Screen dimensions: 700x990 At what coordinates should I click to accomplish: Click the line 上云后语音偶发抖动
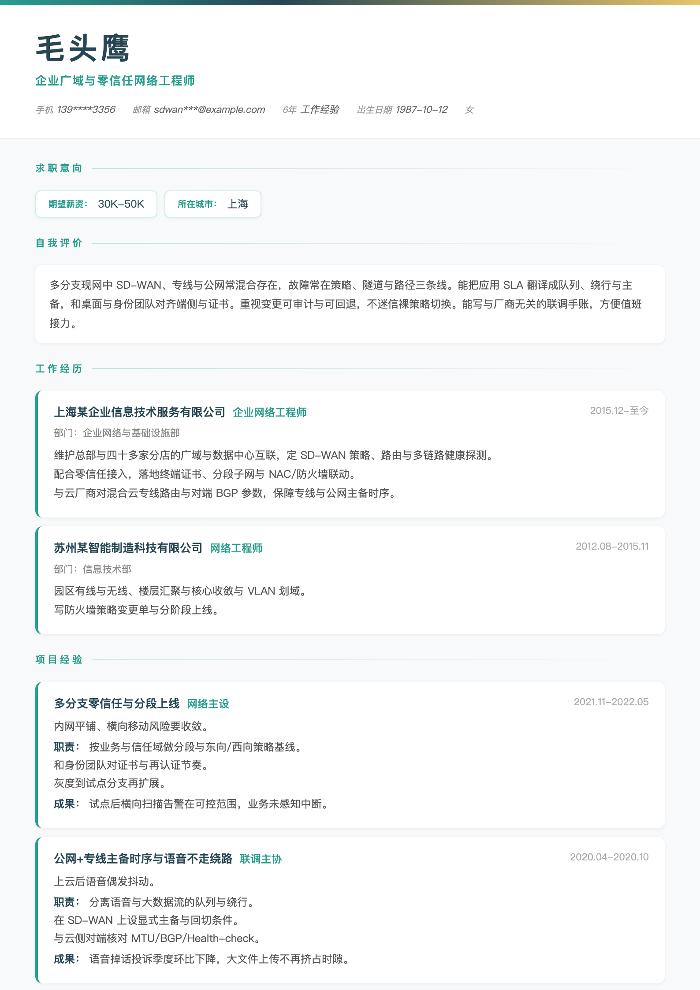pyautogui.click(x=105, y=882)
